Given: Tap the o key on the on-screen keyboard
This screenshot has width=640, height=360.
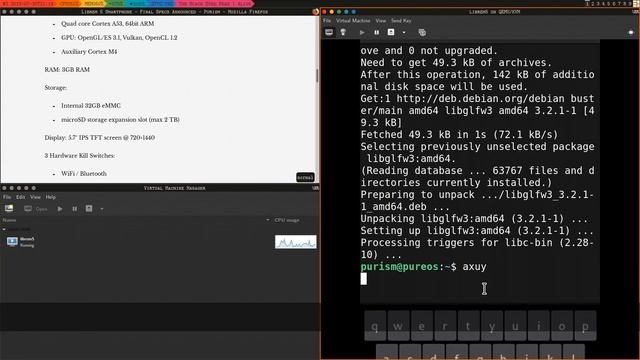Looking at the screenshot, I should [562, 326].
